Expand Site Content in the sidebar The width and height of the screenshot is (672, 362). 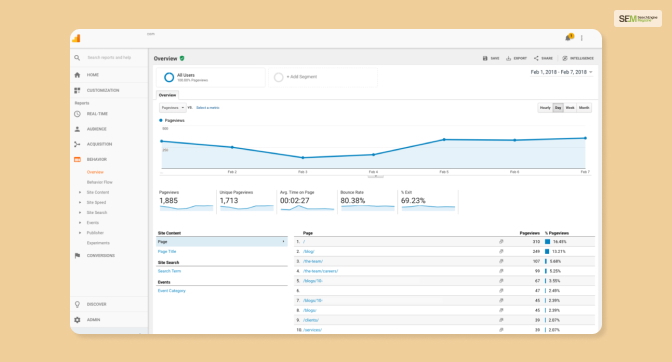pyautogui.click(x=80, y=192)
